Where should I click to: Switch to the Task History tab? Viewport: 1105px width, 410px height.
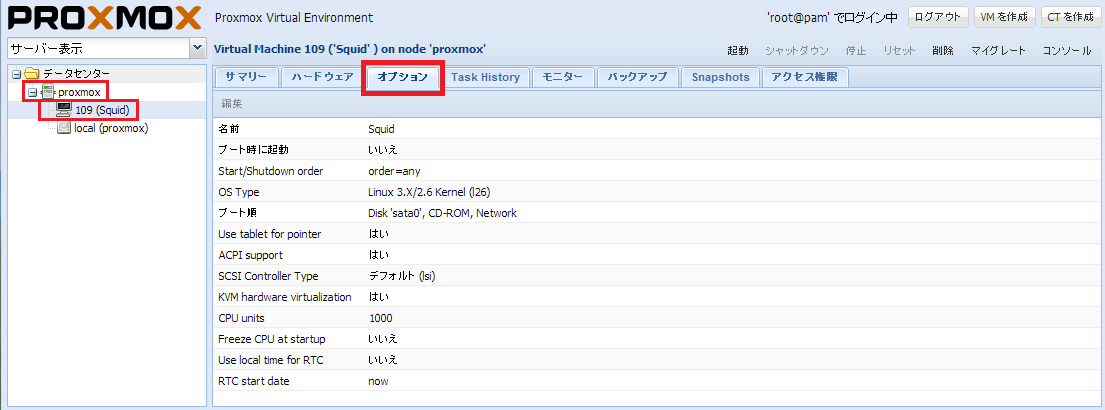click(485, 77)
